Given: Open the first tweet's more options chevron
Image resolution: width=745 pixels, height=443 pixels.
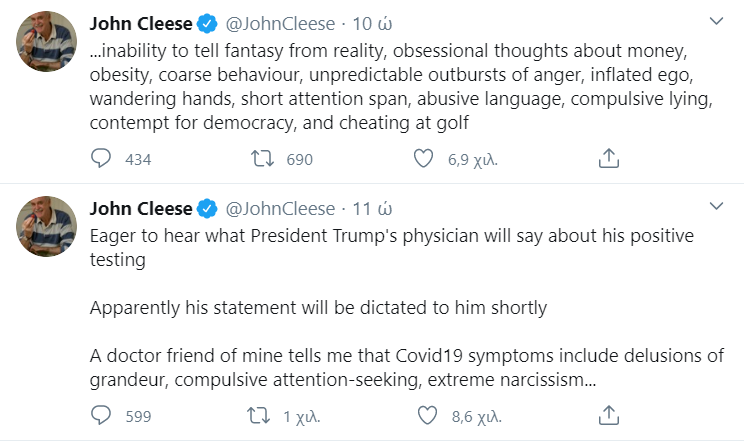Looking at the screenshot, I should click(x=715, y=21).
